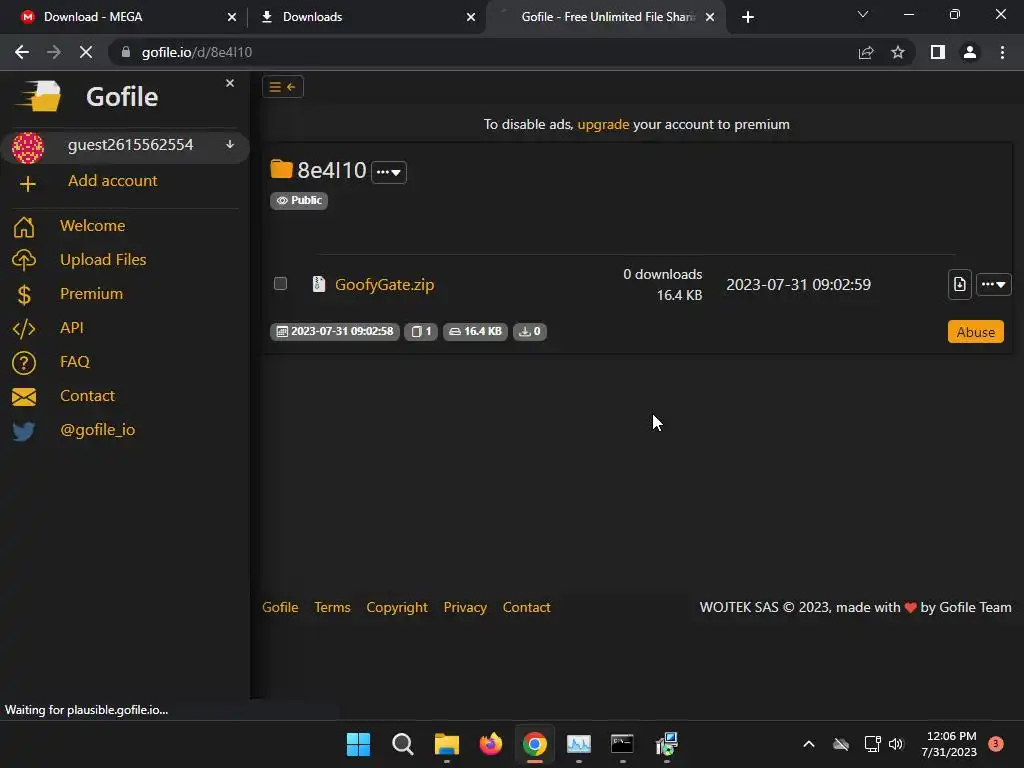The height and width of the screenshot is (768, 1024).
Task: Open the 8e4l10 folder options dropdown
Action: click(x=389, y=172)
